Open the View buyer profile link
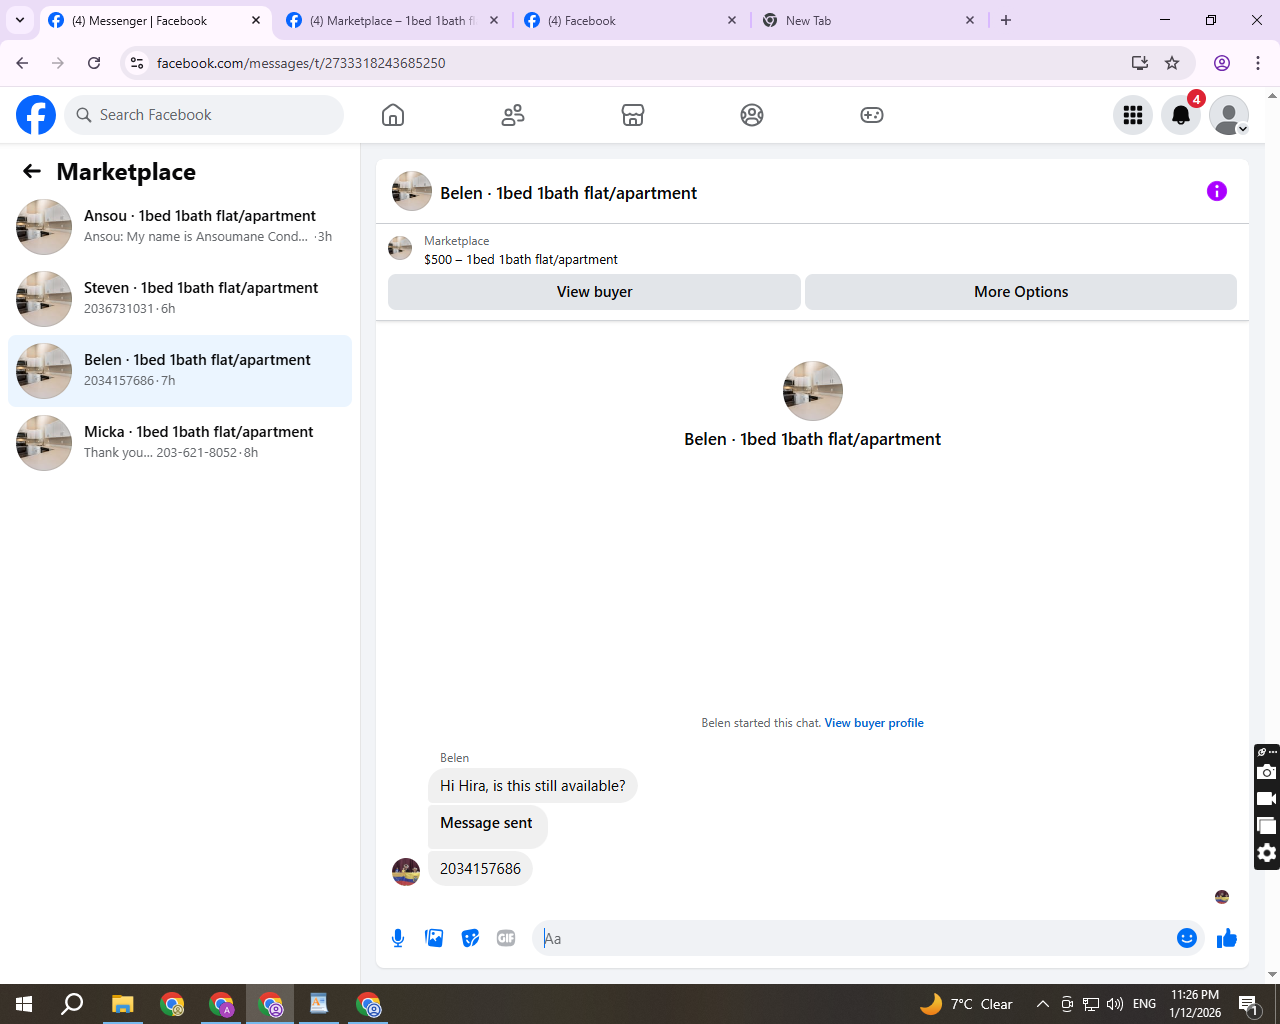 click(x=874, y=723)
